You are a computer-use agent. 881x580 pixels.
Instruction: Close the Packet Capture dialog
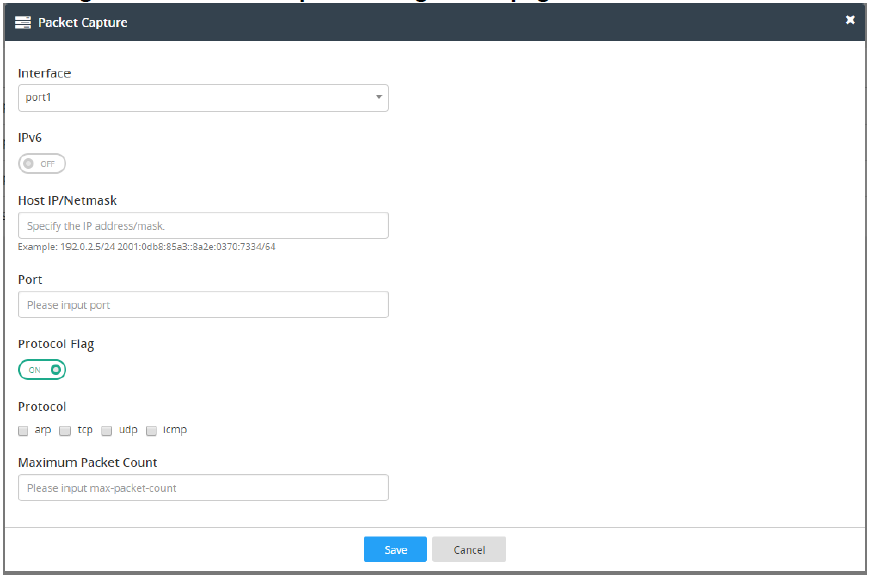(850, 19)
